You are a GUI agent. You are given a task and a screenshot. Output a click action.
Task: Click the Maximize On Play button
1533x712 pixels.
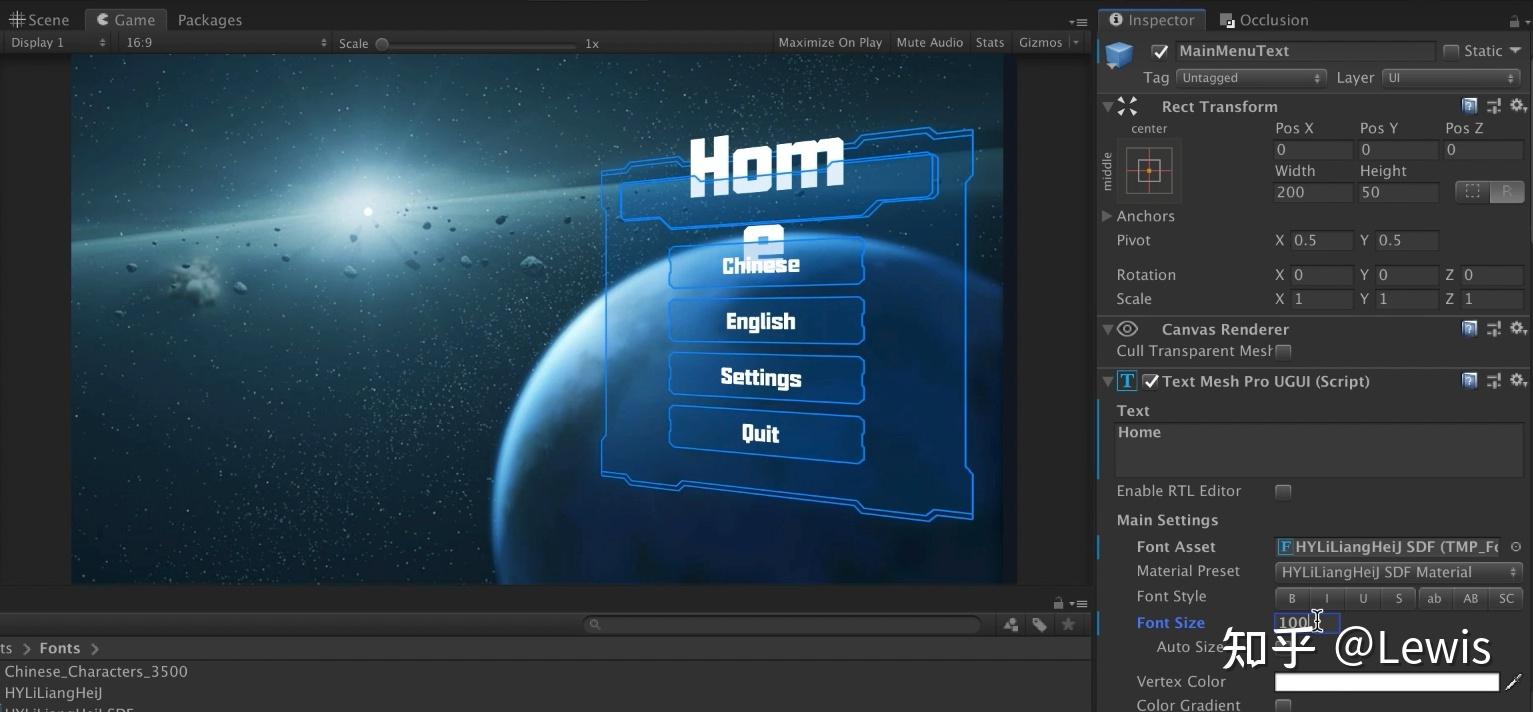point(830,42)
